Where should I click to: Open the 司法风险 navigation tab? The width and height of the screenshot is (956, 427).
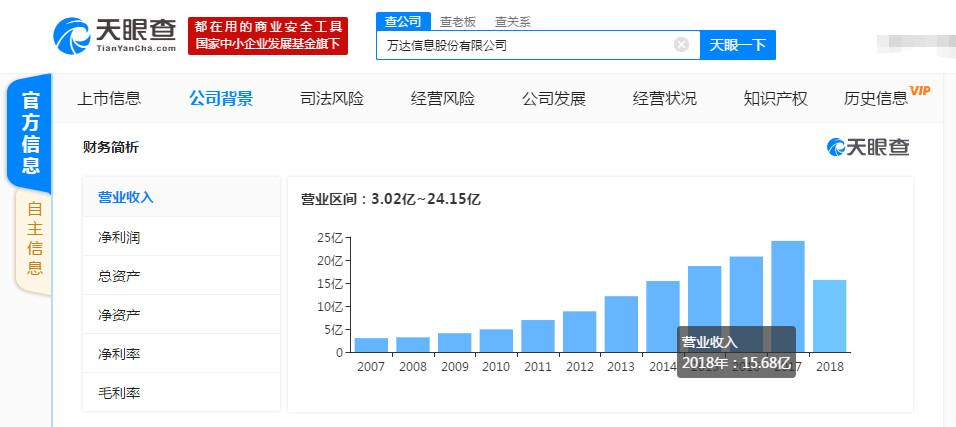332,98
